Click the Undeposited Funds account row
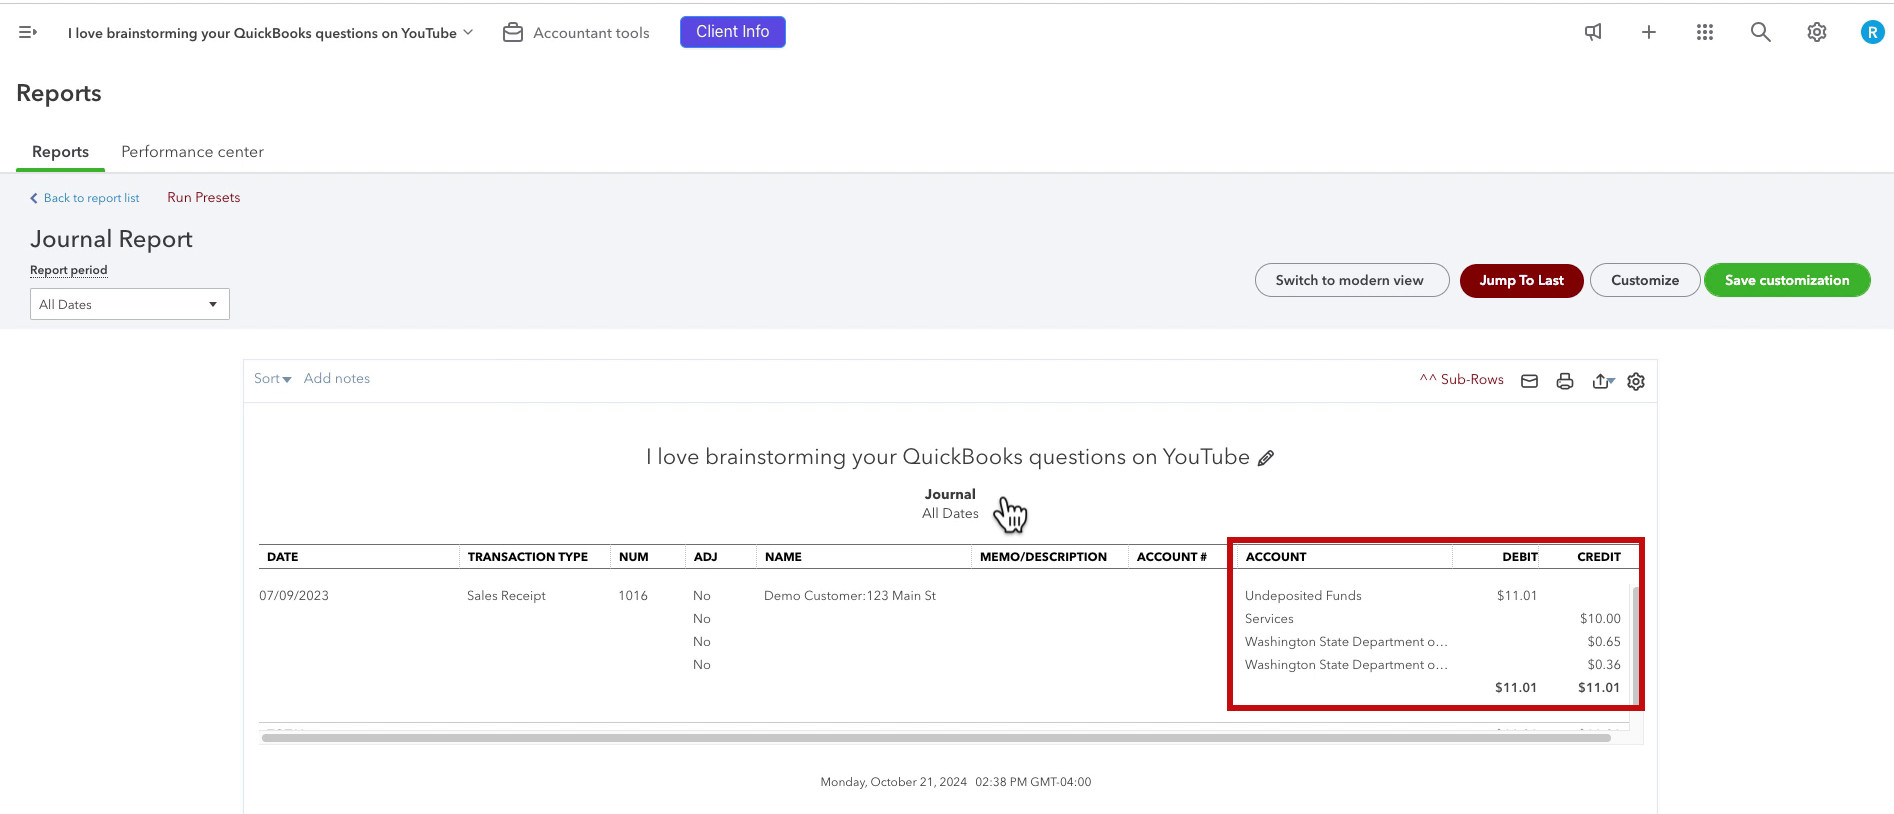 pyautogui.click(x=1303, y=596)
